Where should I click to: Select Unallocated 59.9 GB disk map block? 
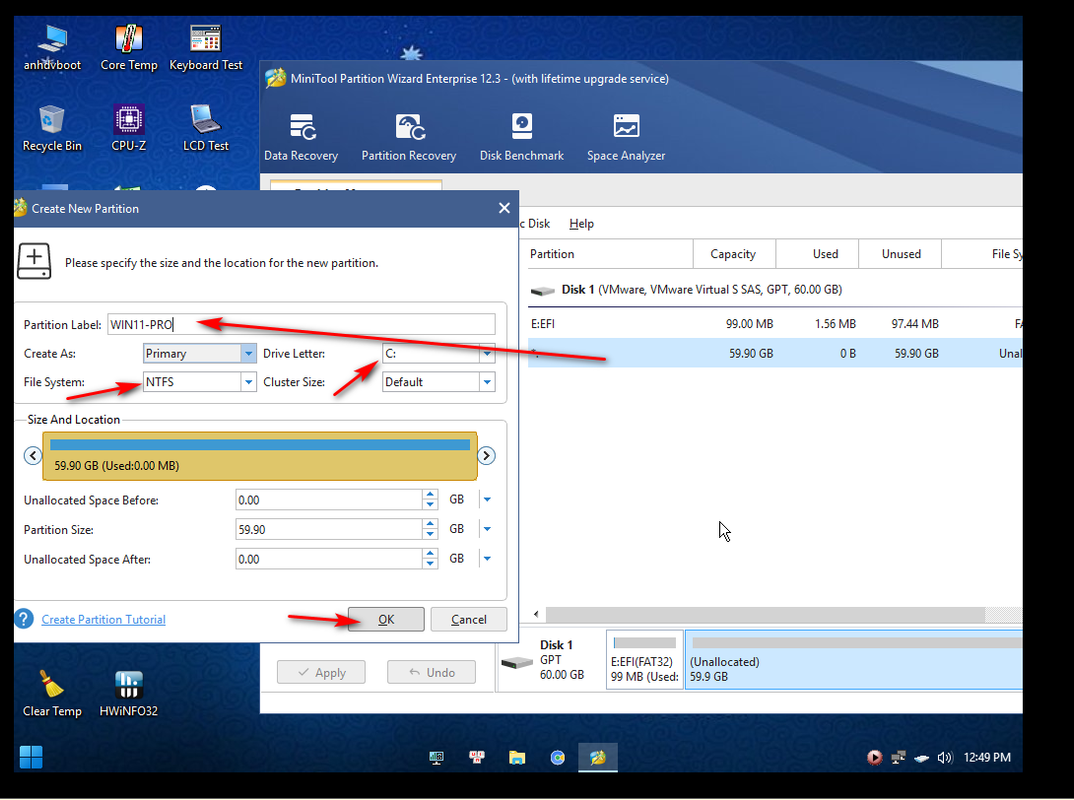[x=853, y=660]
